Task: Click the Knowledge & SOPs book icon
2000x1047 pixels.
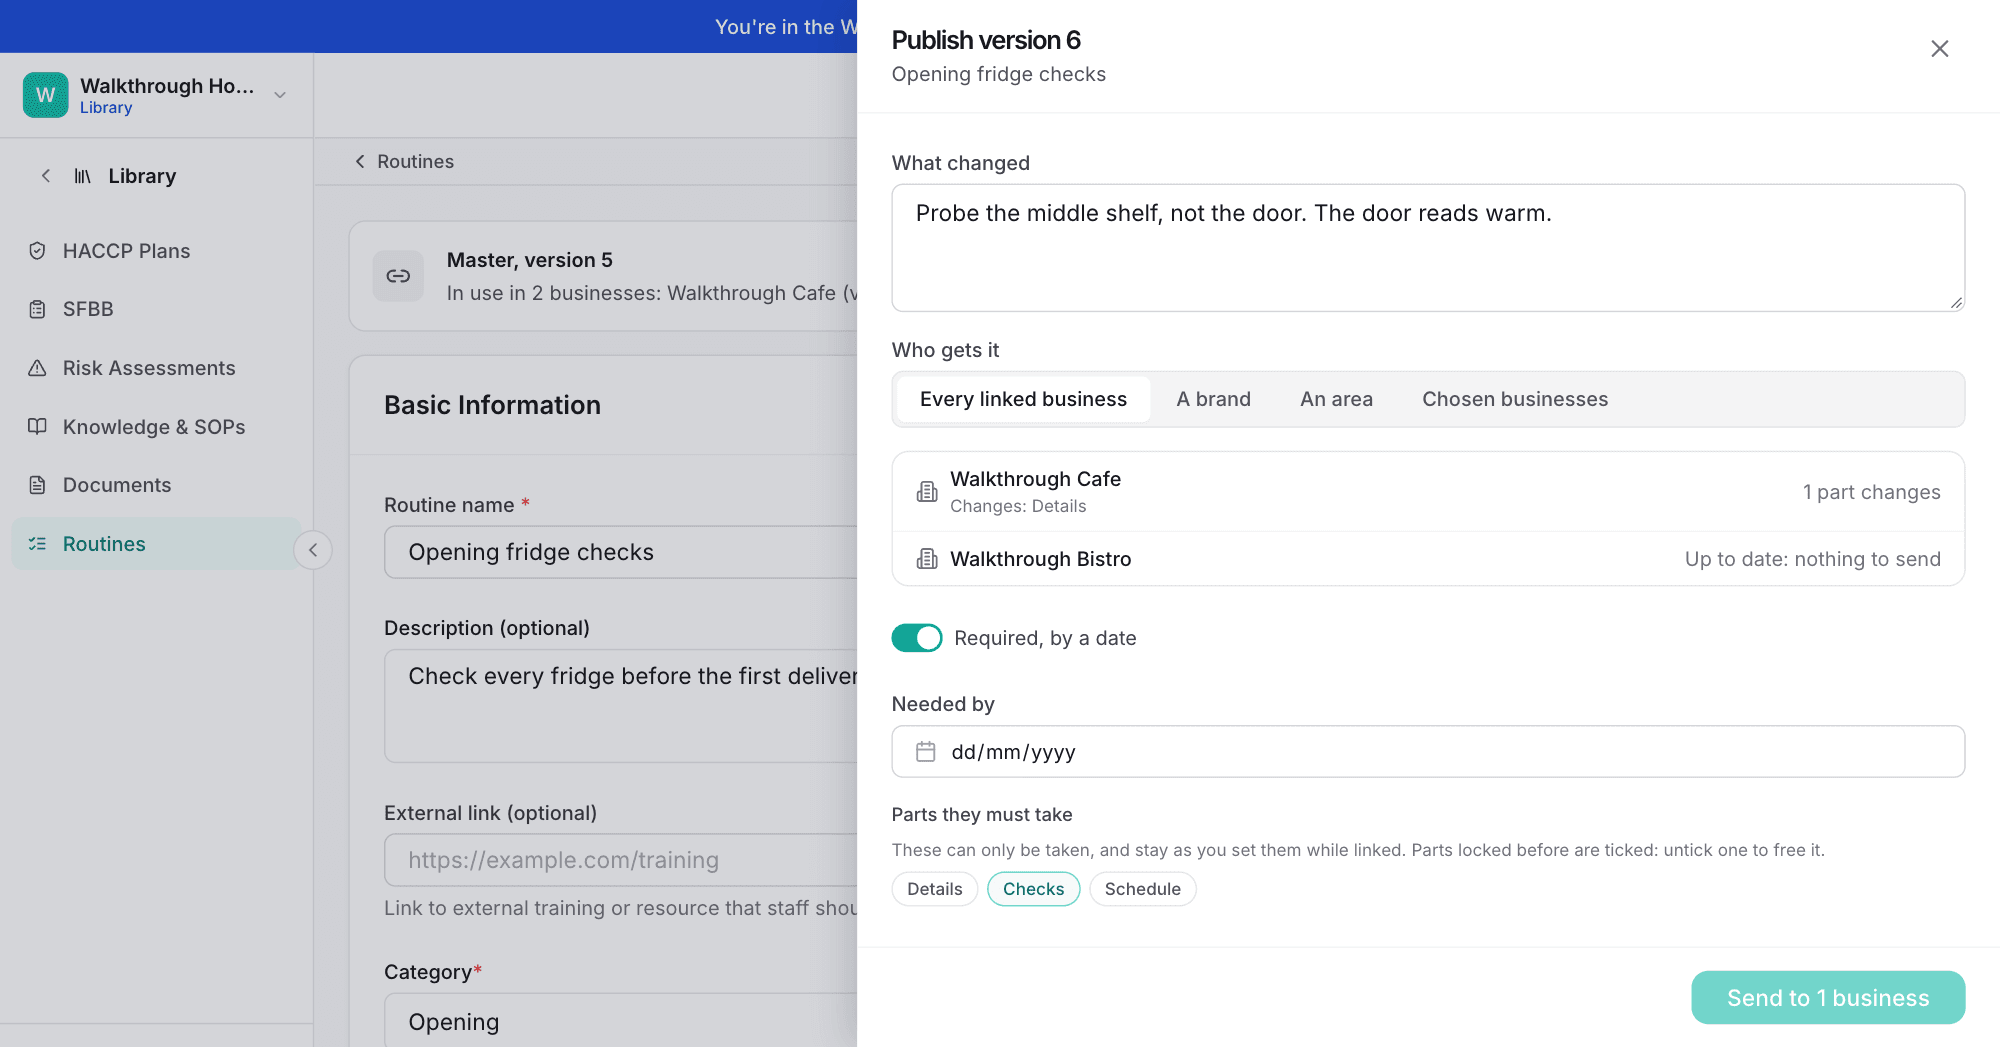Action: (37, 426)
